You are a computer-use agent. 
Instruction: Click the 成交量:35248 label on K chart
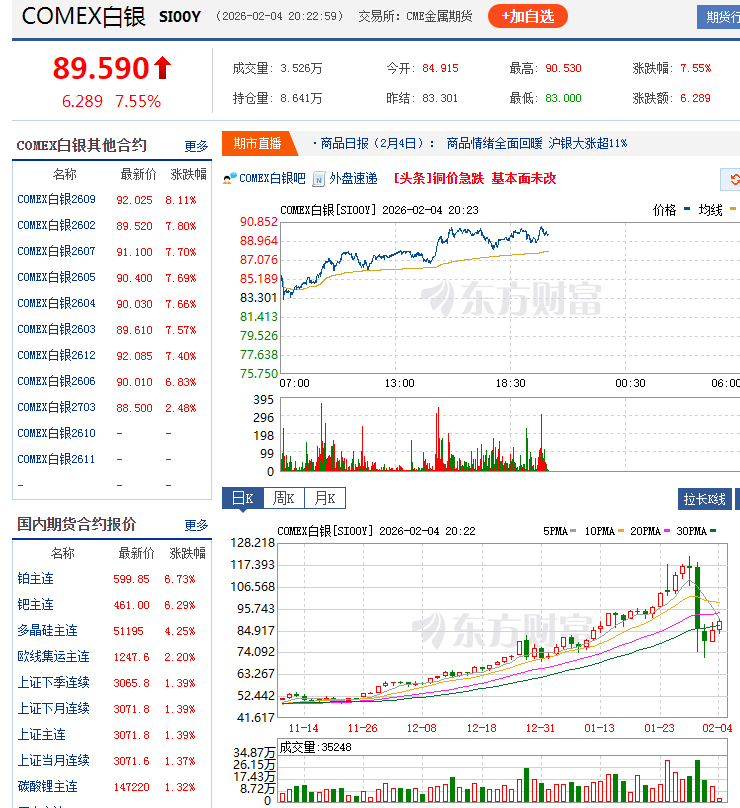pyautogui.click(x=315, y=747)
